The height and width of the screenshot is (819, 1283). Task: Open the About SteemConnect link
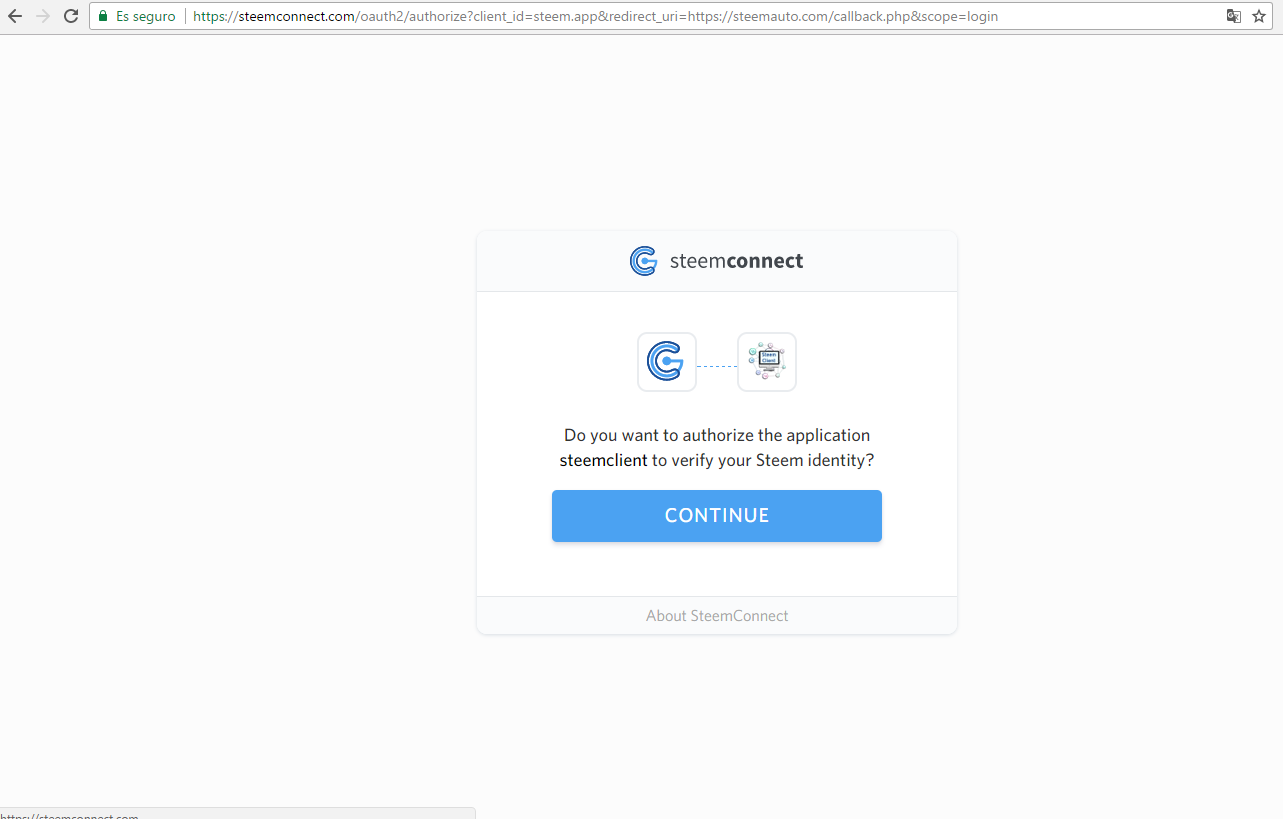pos(717,616)
